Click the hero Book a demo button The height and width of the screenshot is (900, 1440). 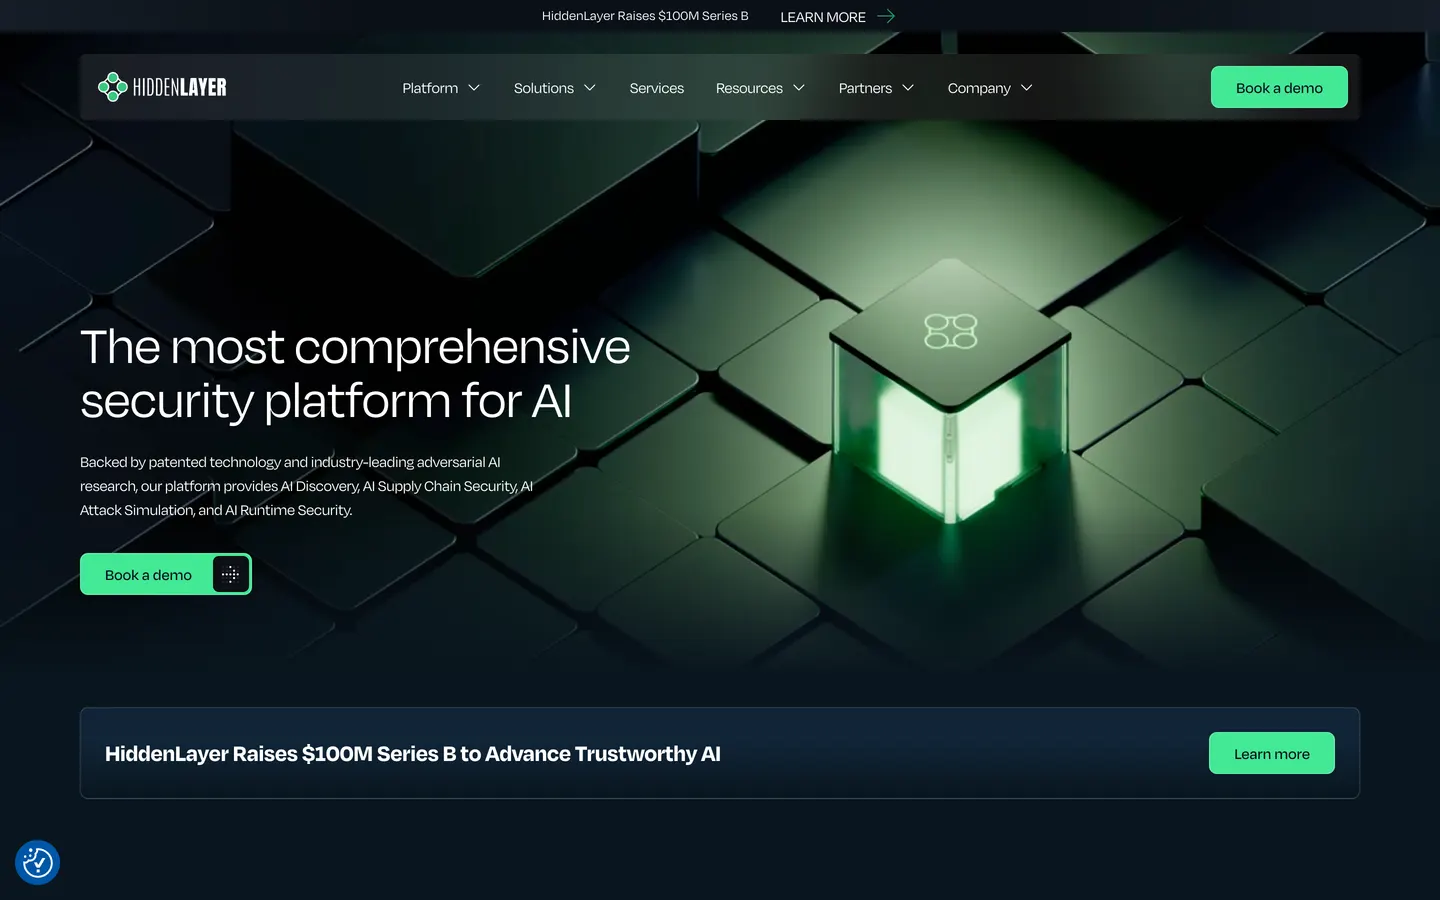(x=166, y=574)
